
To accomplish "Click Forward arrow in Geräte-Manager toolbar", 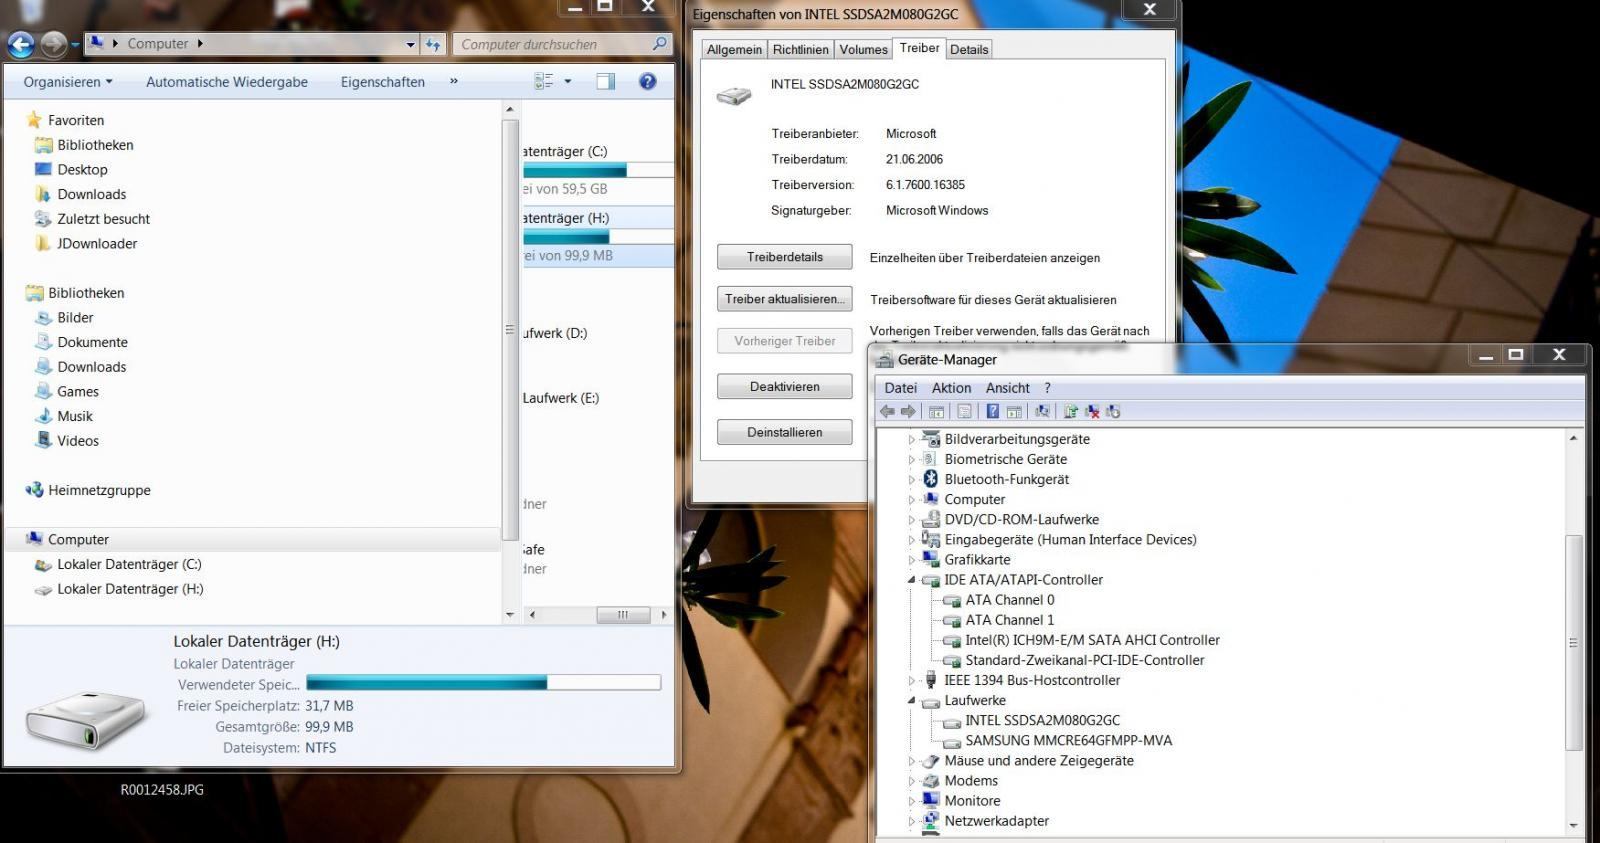I will (x=908, y=411).
